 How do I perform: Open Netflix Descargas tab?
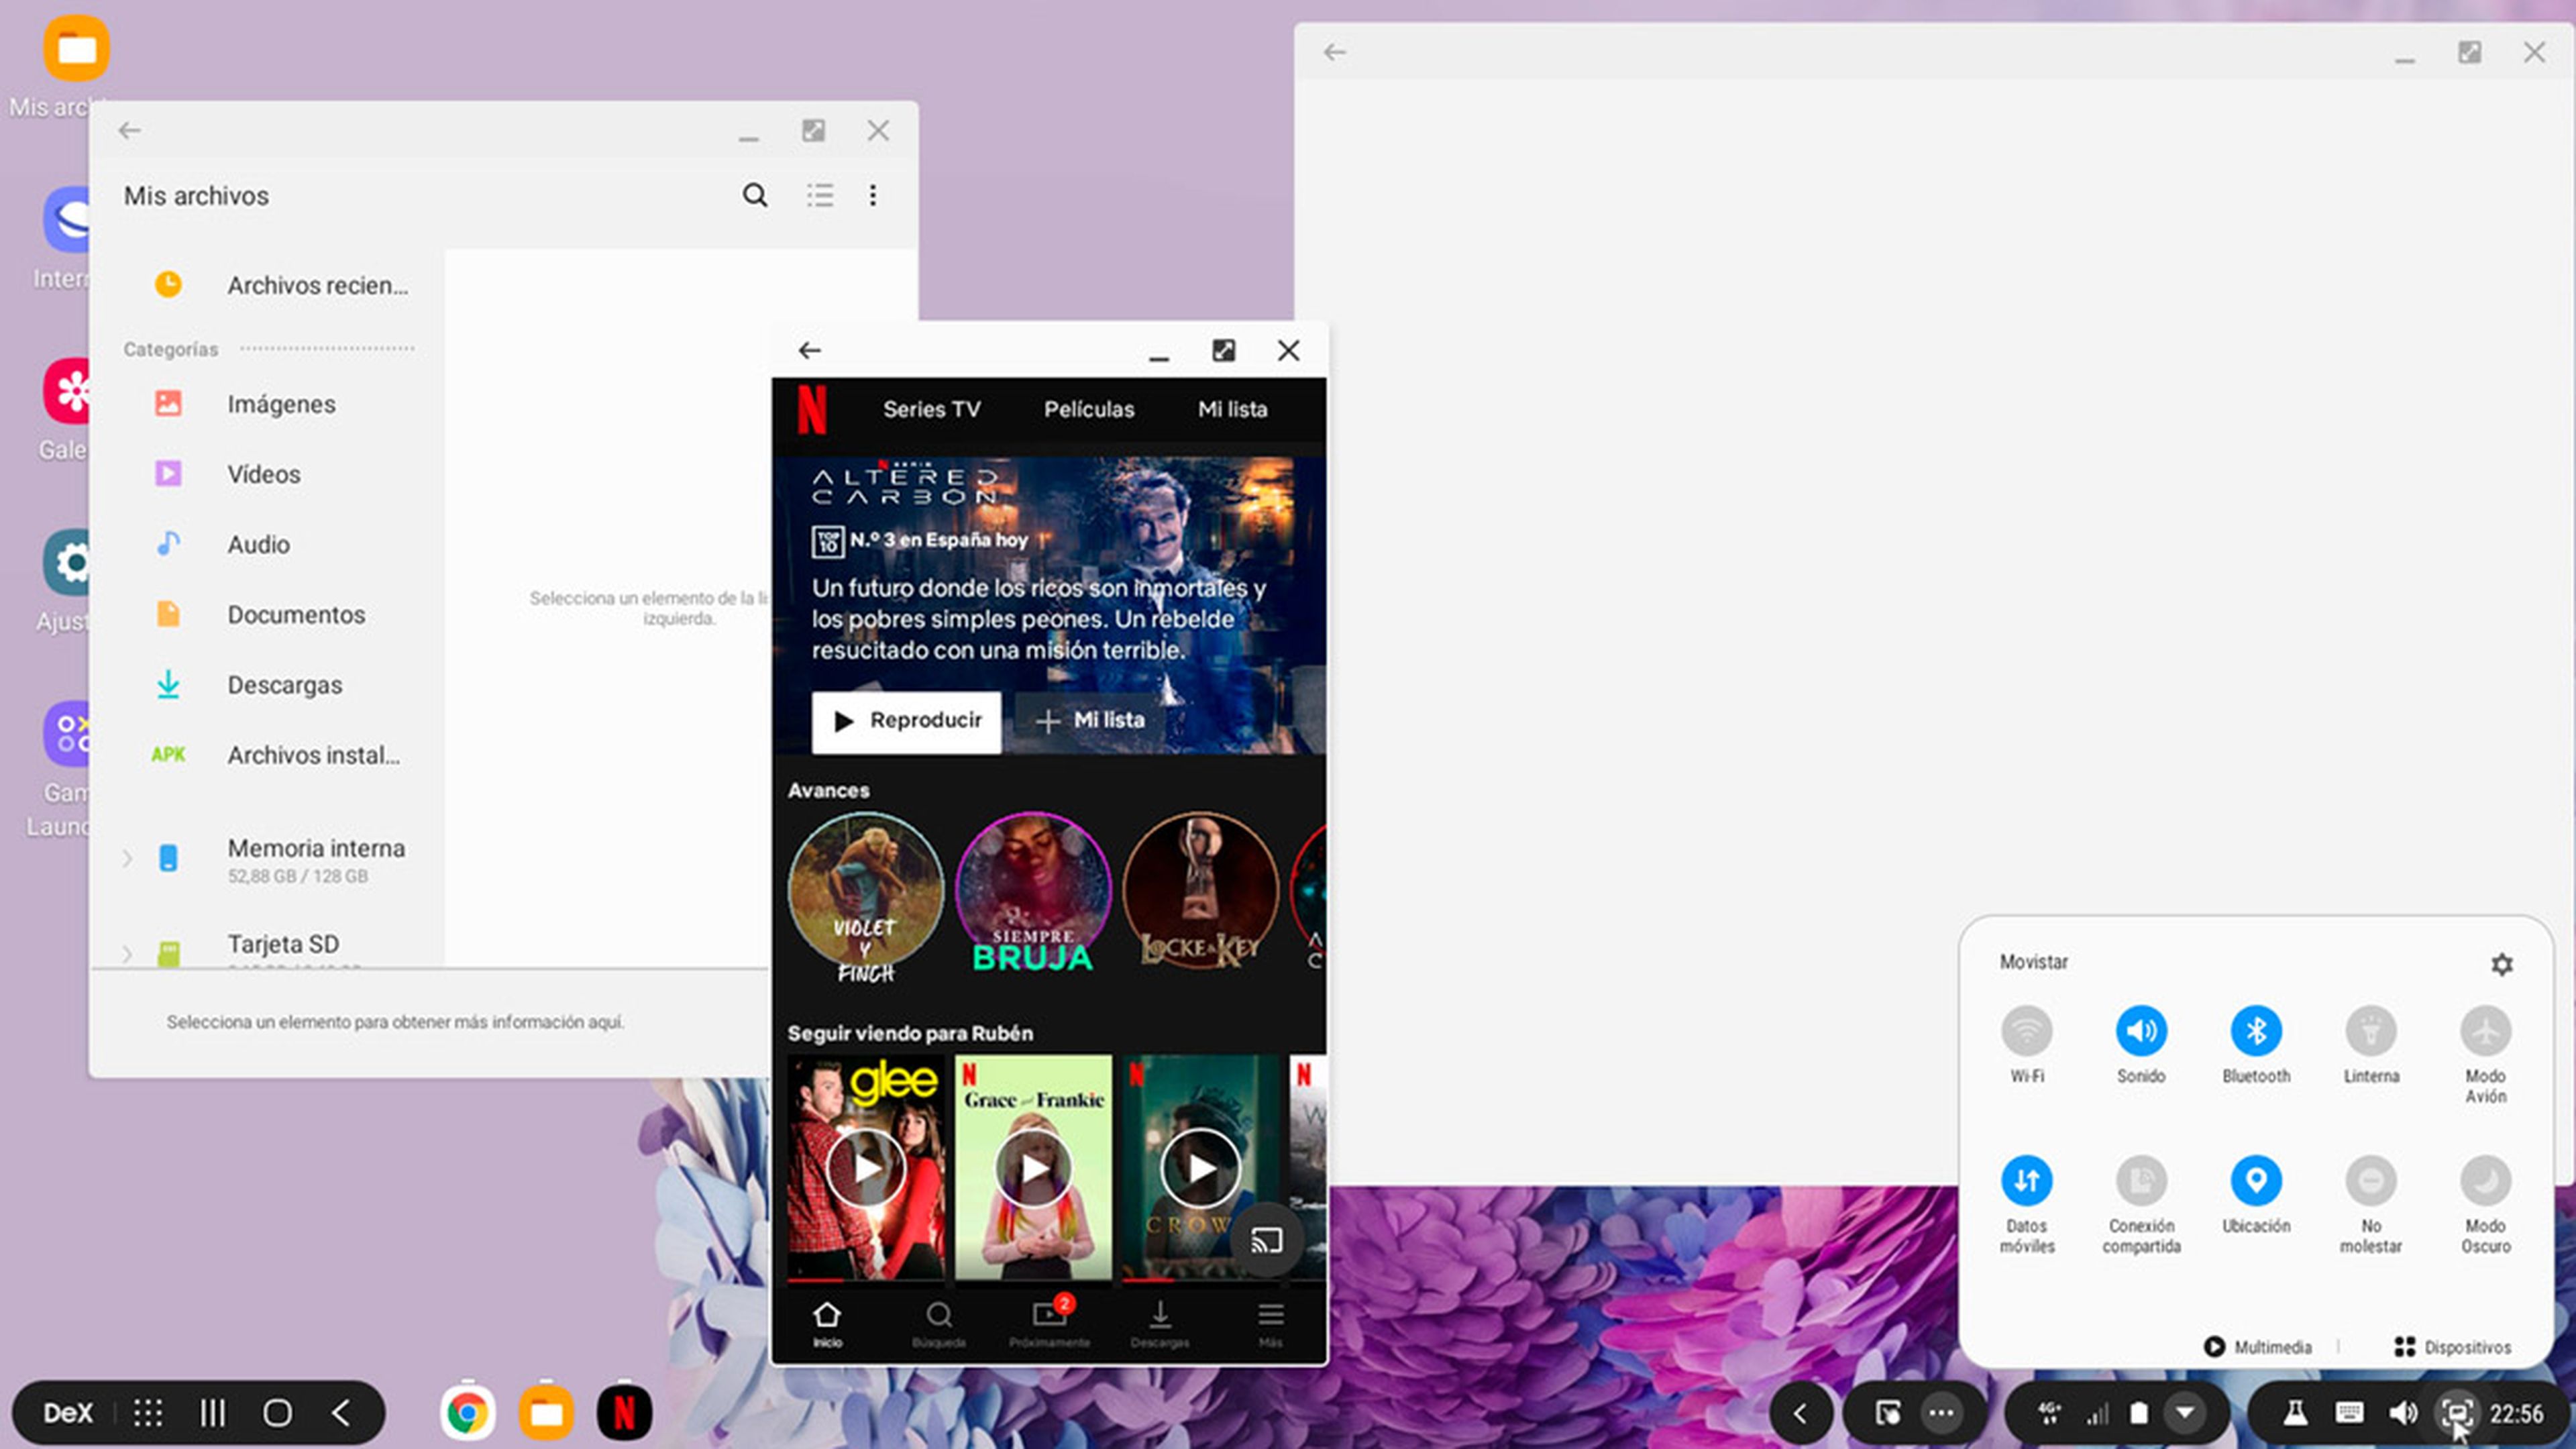[1160, 1324]
